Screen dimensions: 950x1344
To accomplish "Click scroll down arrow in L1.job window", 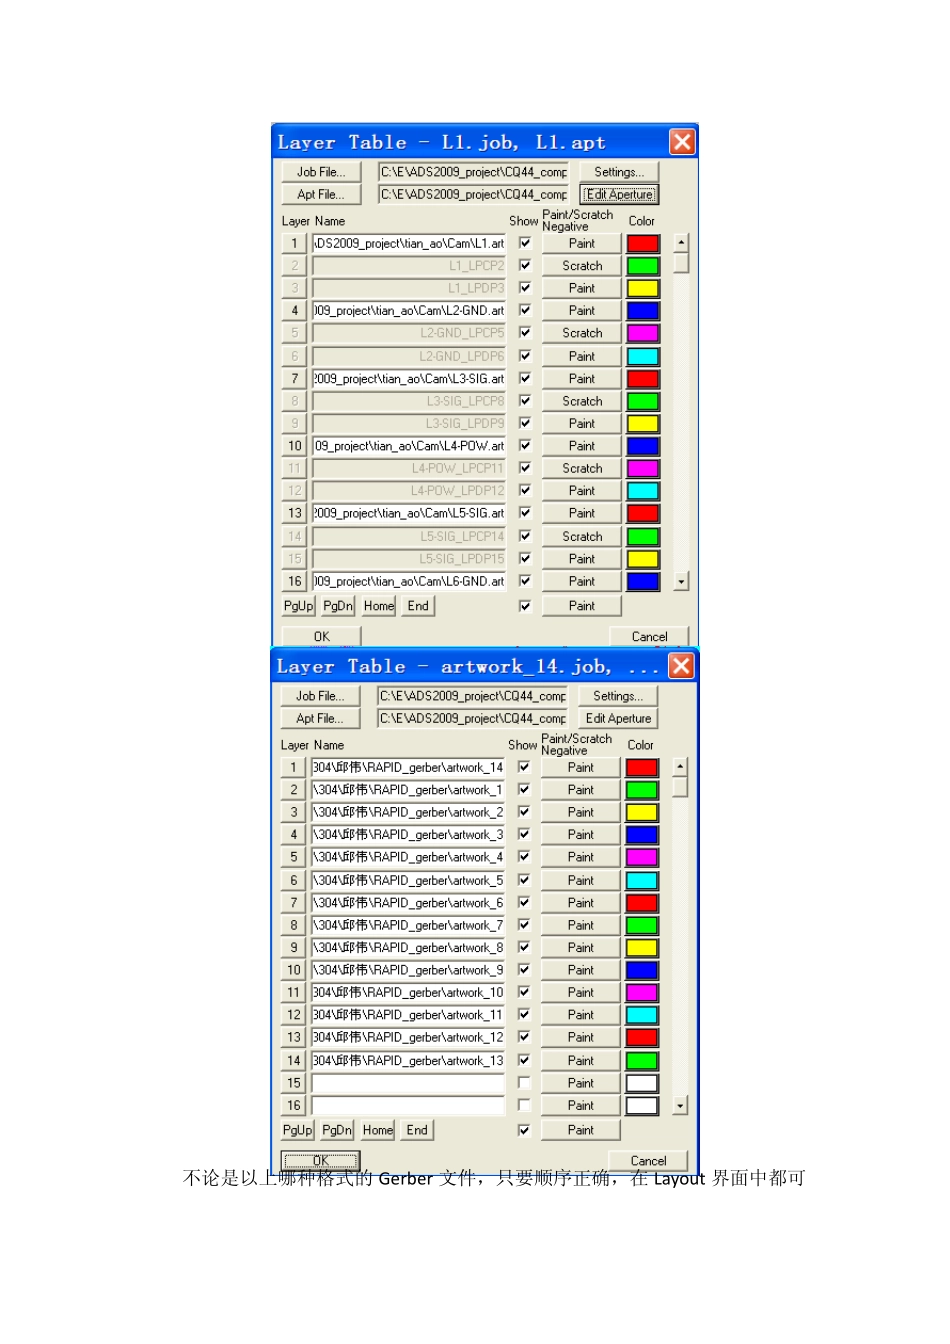I will [681, 581].
